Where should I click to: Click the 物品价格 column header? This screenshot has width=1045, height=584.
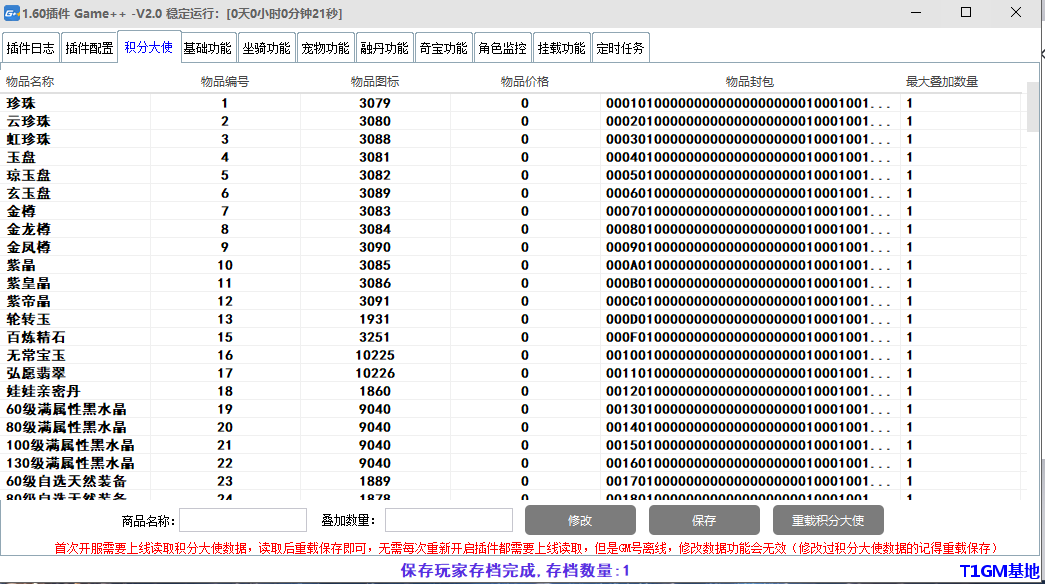click(x=525, y=82)
